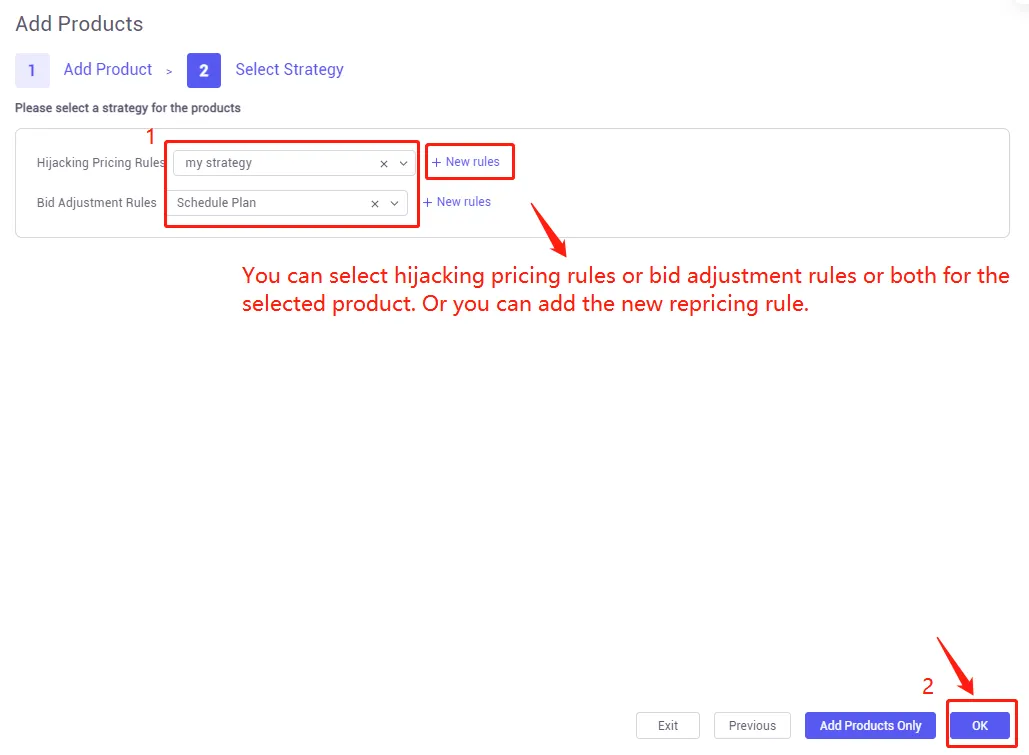Screen dimensions: 1029x755
Task: Click the step 2 numbered badge
Action: click(x=204, y=70)
